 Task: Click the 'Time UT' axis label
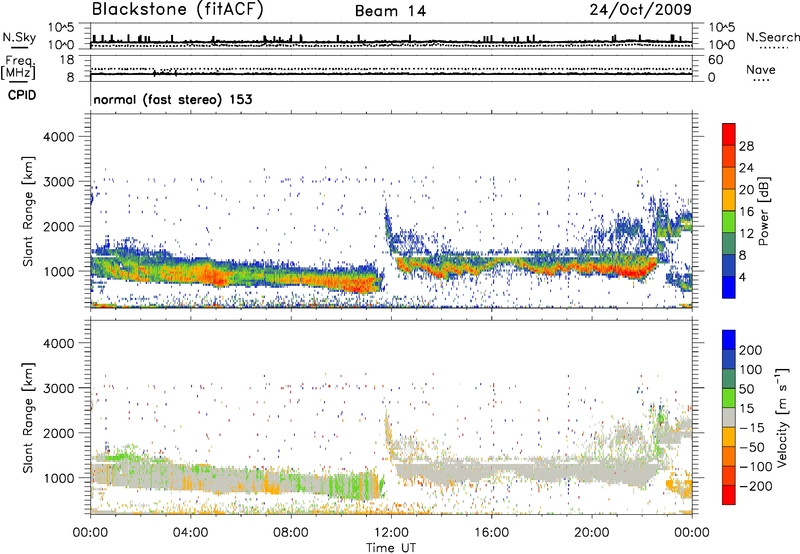pos(391,548)
